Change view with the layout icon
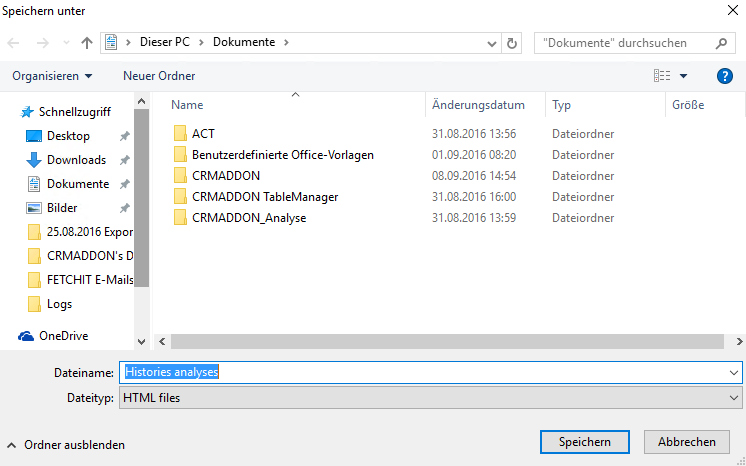The image size is (746, 466). (x=662, y=76)
